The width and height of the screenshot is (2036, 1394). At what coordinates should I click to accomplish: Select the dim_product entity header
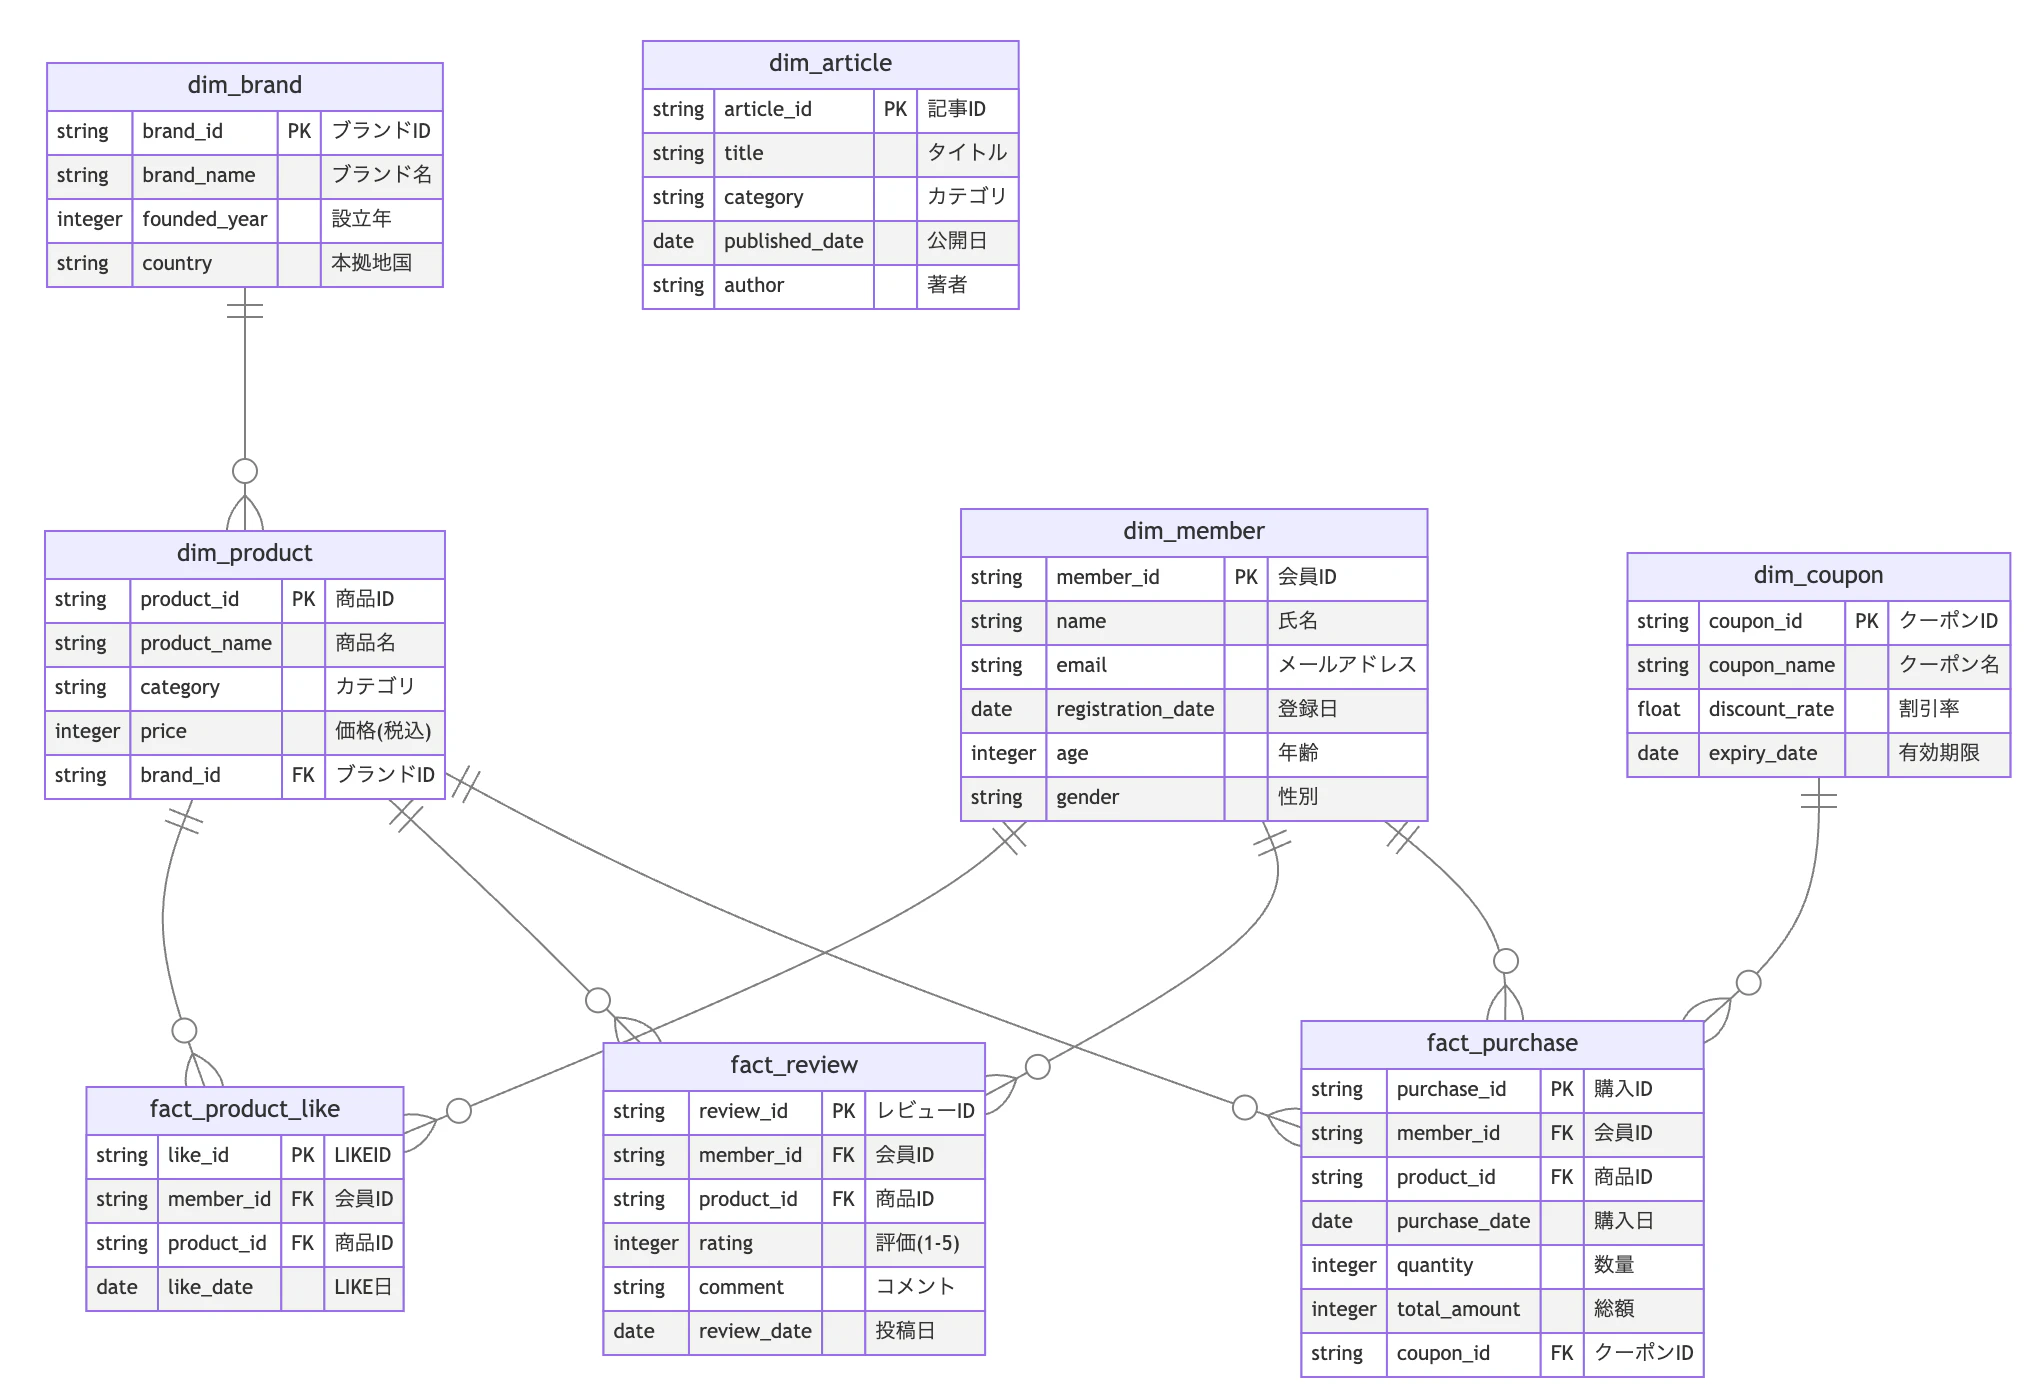[x=244, y=554]
